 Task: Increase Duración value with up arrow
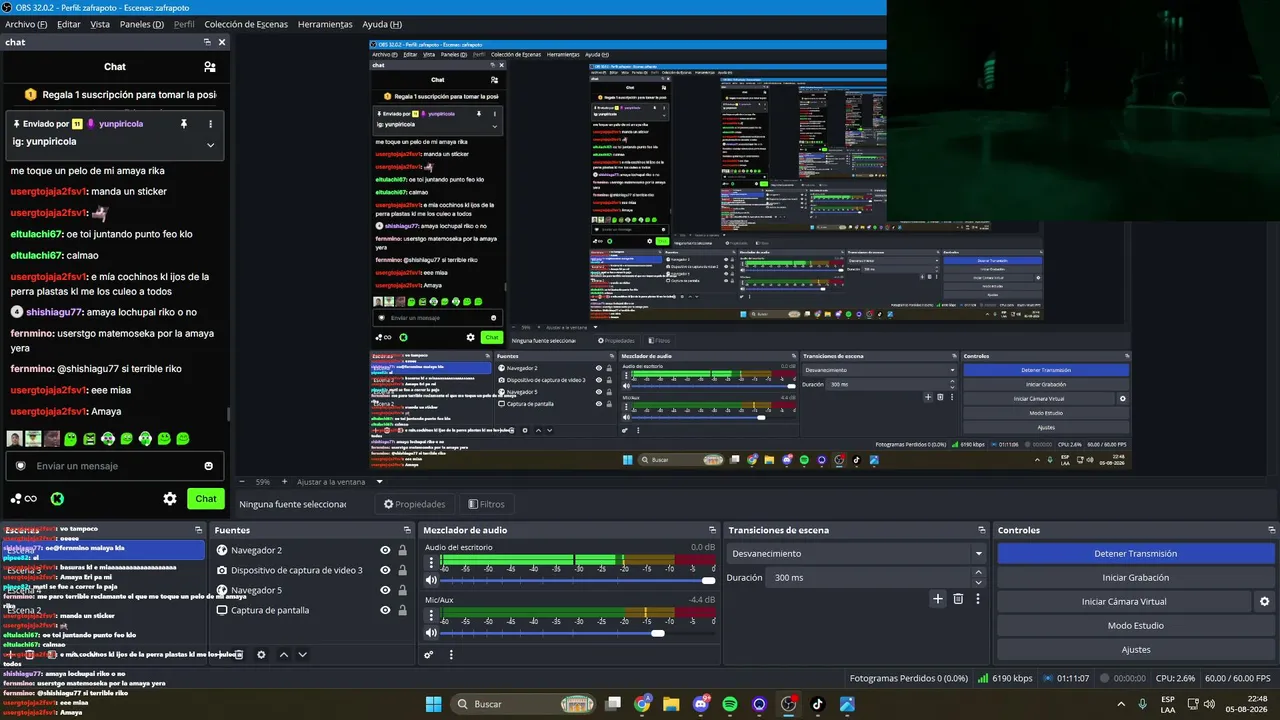[x=978, y=573]
